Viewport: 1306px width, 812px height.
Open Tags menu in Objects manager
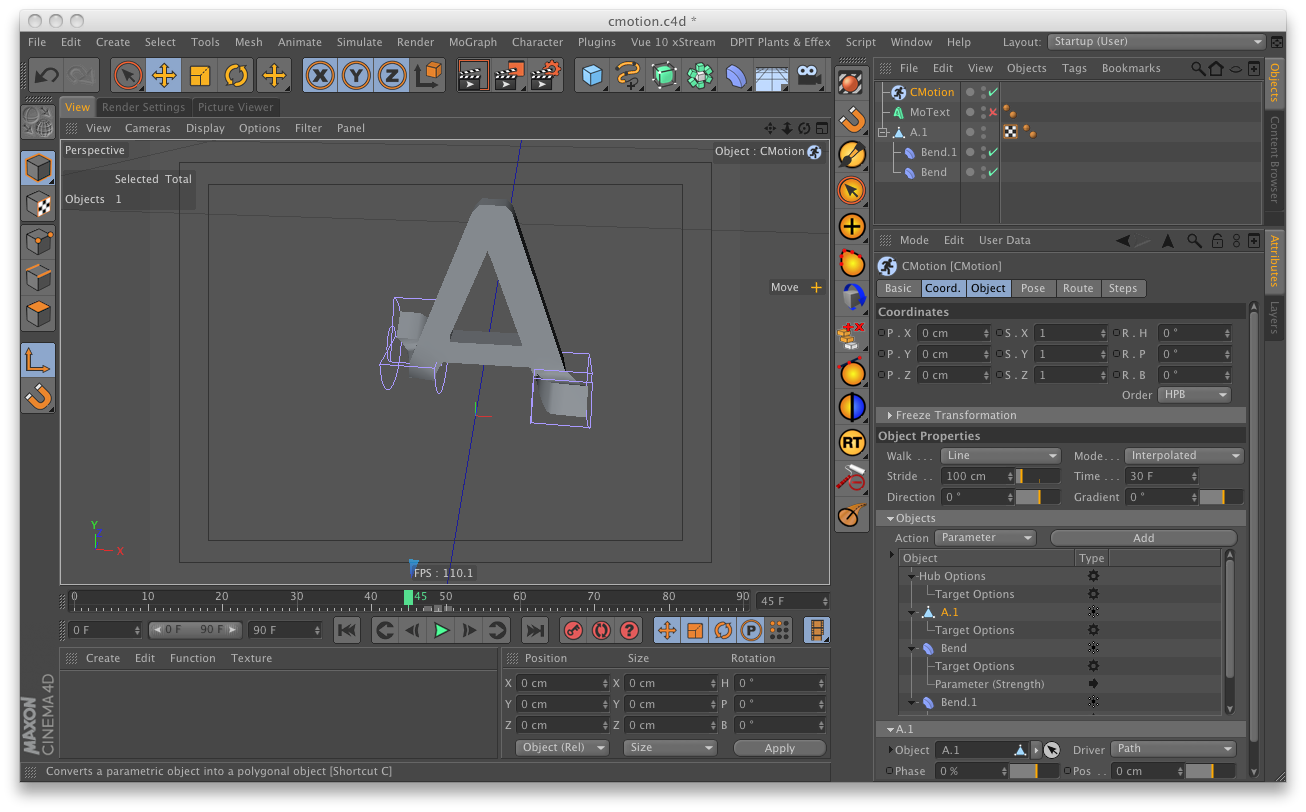[x=1074, y=68]
